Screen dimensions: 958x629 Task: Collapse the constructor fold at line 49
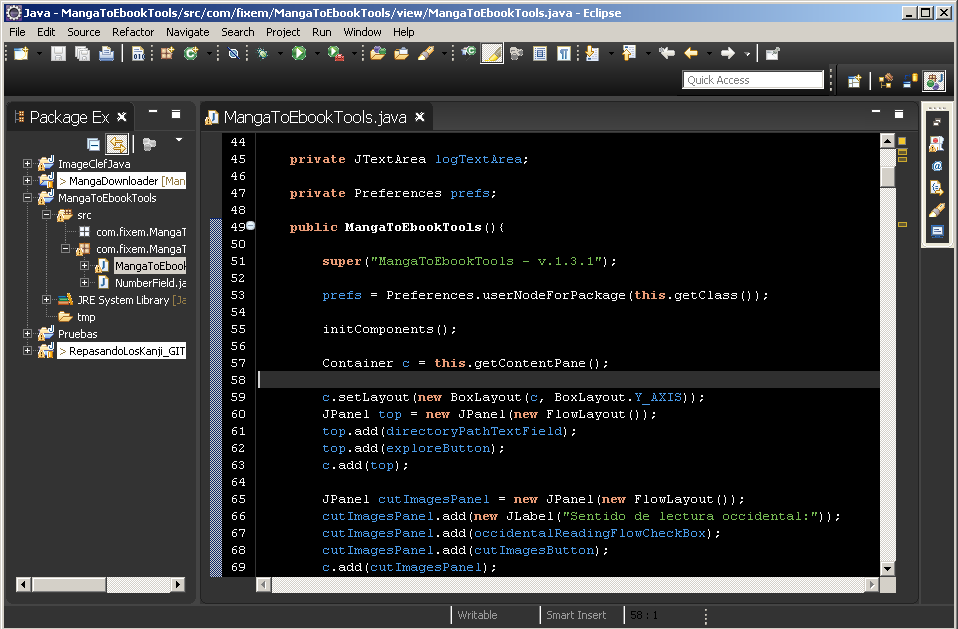[x=250, y=226]
